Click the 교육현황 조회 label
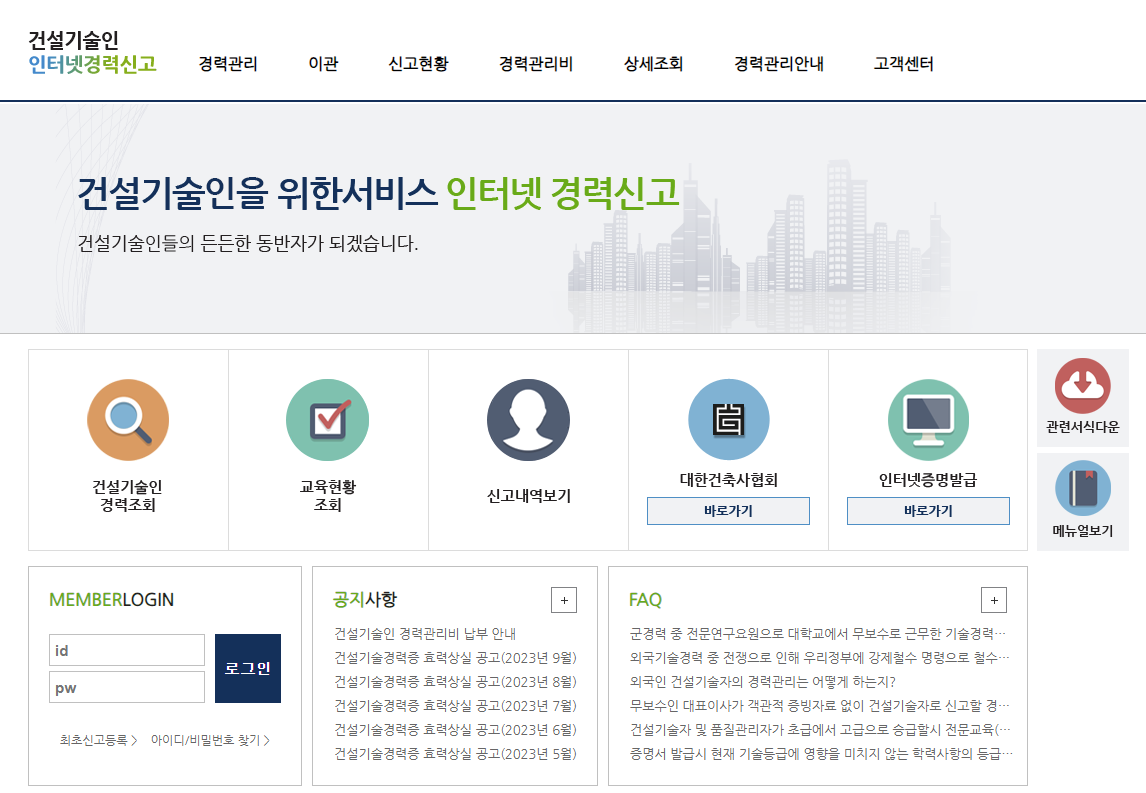1146x793 pixels. click(x=327, y=496)
